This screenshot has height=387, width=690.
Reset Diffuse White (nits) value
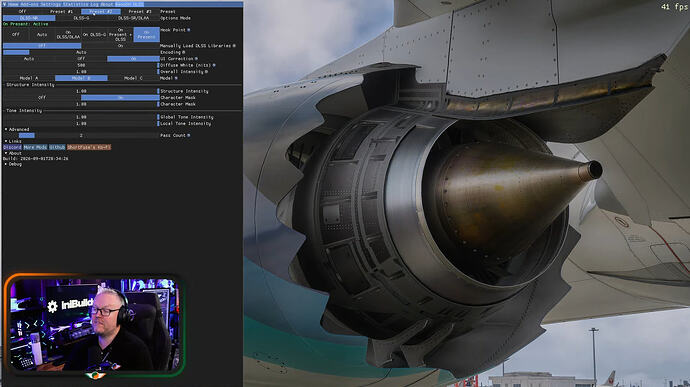click(x=214, y=65)
